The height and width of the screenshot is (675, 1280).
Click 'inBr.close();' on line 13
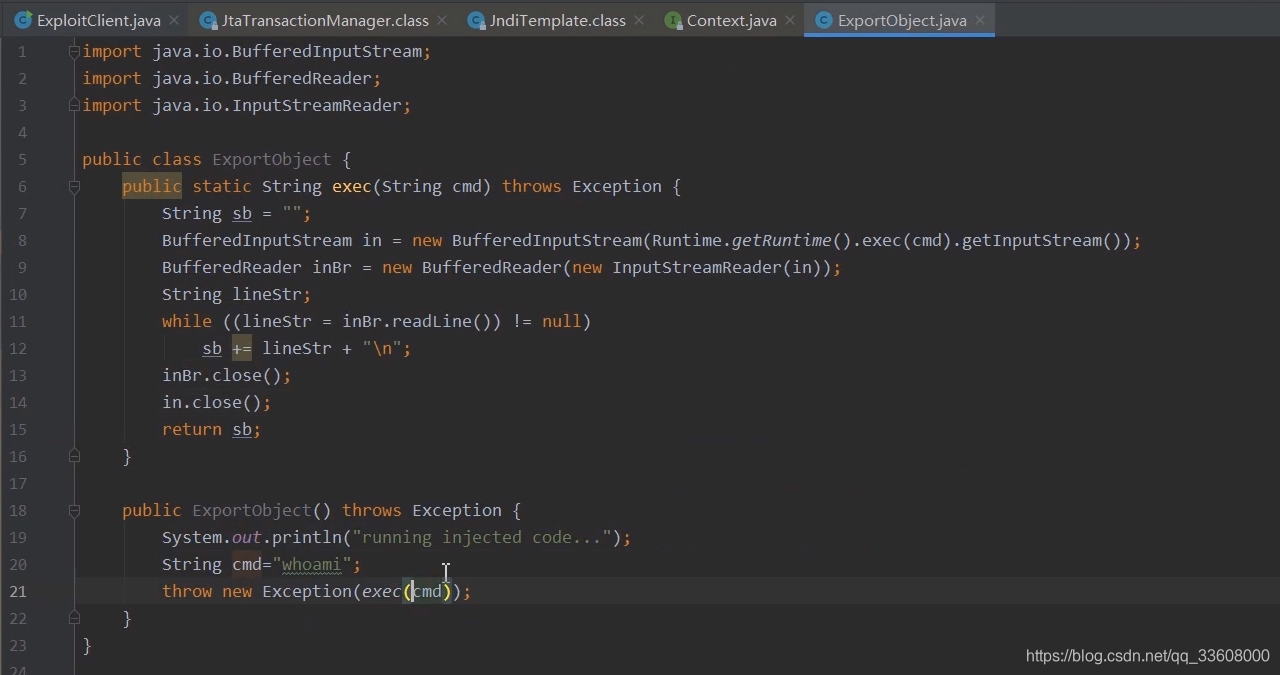[227, 375]
